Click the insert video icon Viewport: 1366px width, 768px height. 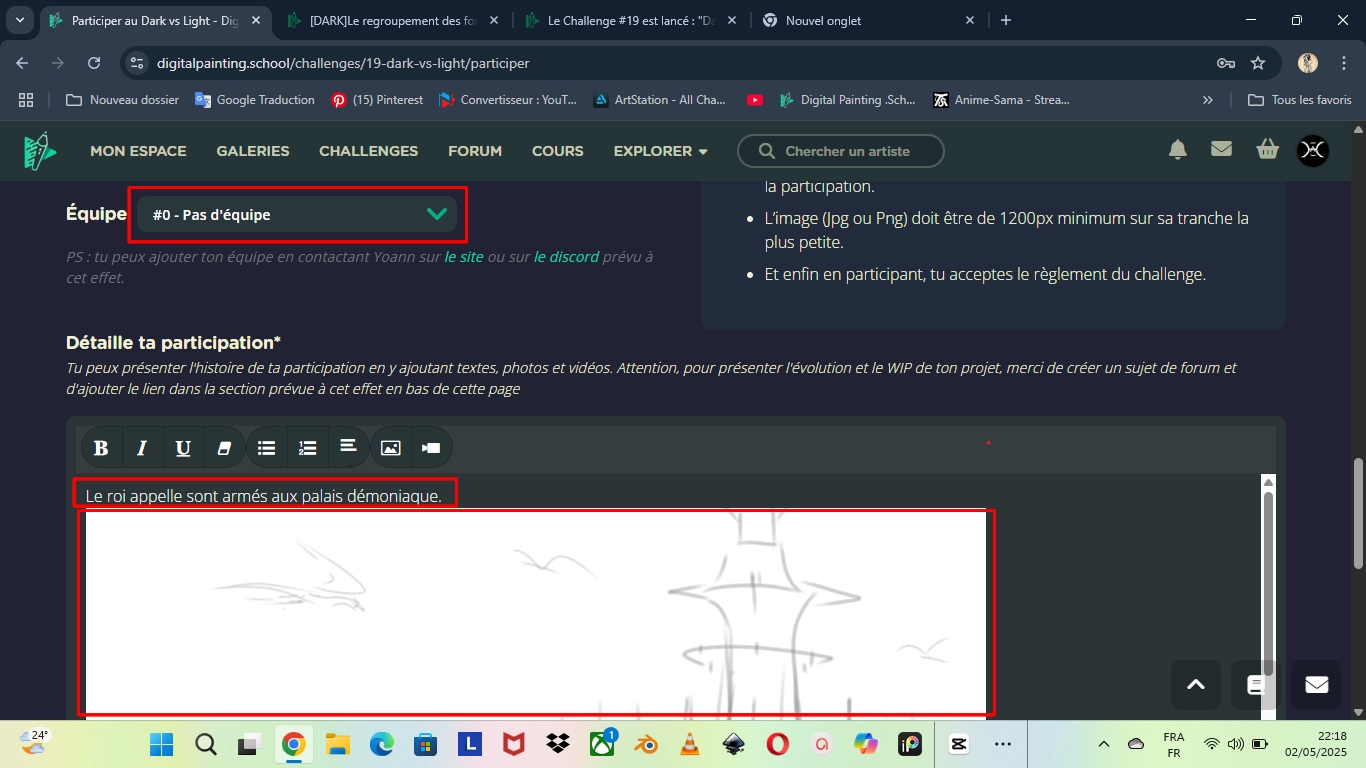point(431,448)
